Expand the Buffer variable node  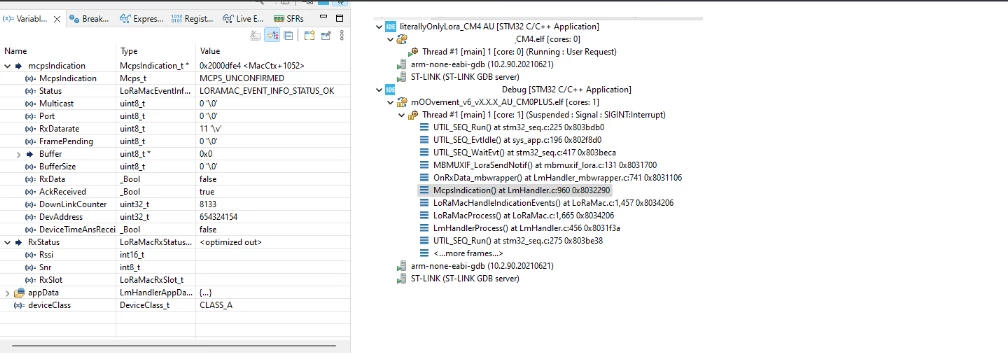19,154
